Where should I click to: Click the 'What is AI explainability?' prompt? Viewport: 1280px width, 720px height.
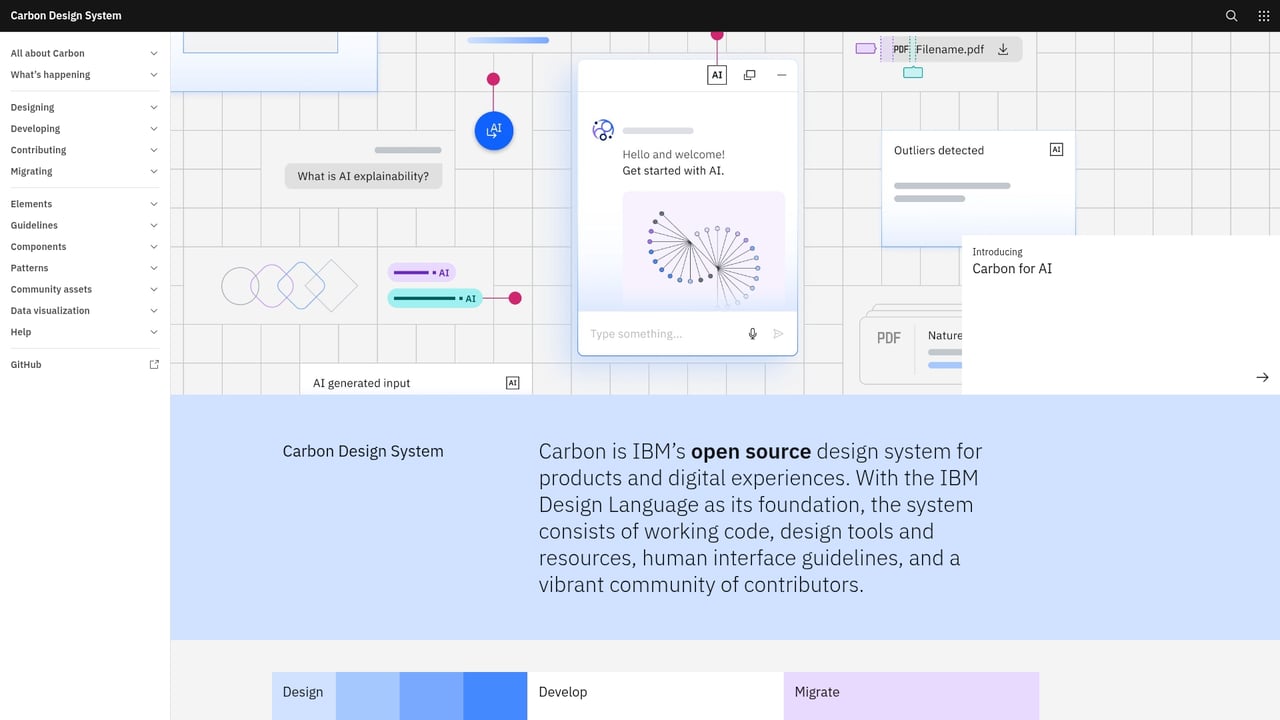tap(363, 176)
